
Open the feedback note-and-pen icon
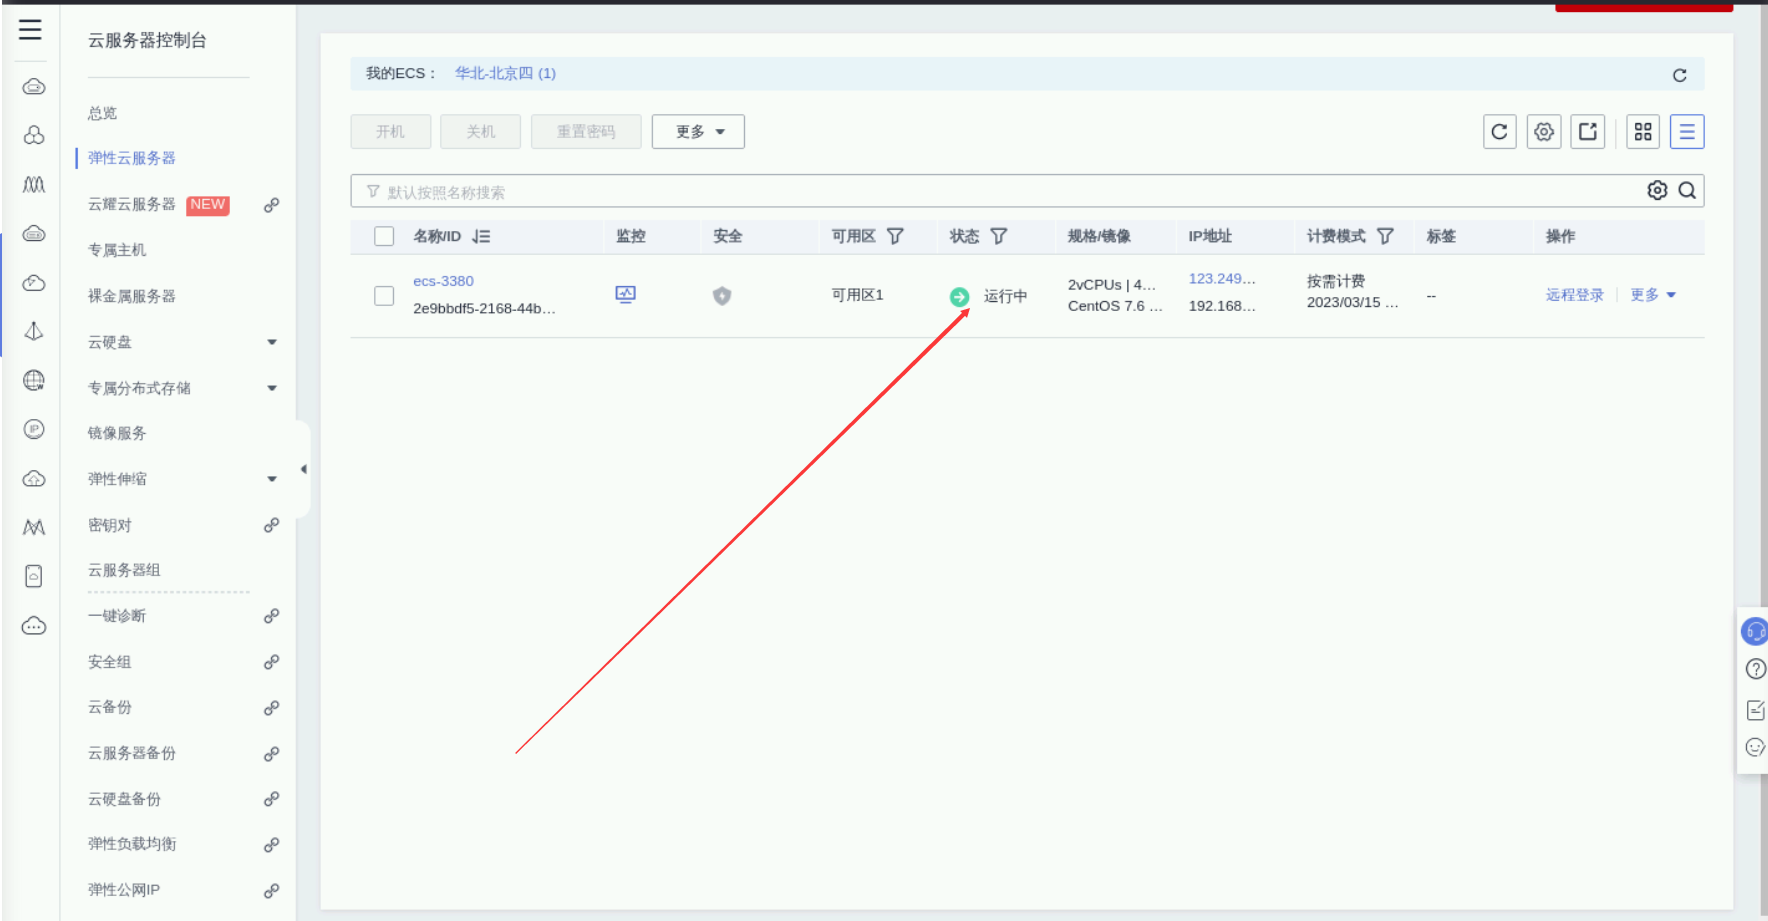pyautogui.click(x=1755, y=709)
